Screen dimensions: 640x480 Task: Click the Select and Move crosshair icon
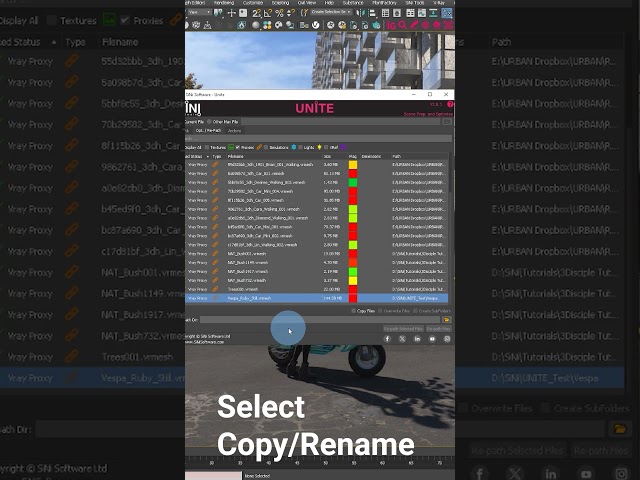[x=232, y=13]
